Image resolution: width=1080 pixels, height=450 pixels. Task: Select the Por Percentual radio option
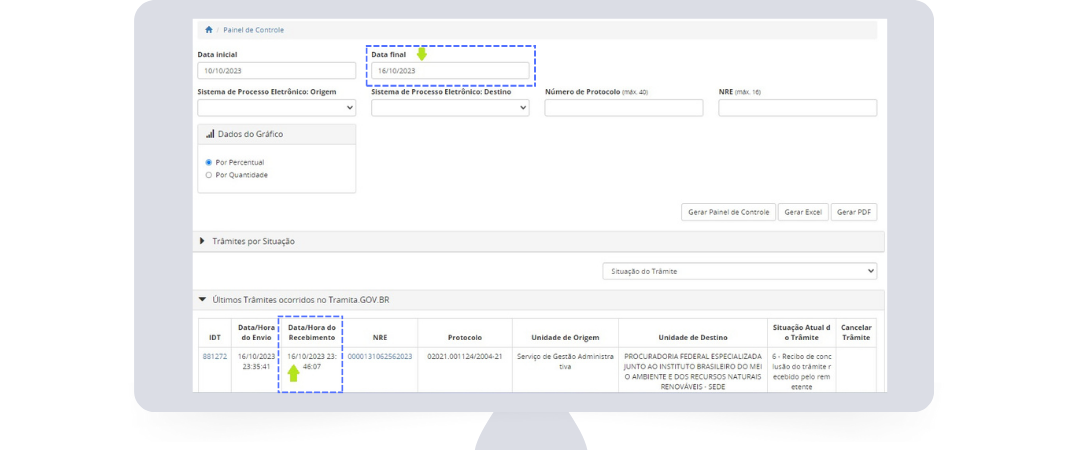point(209,162)
